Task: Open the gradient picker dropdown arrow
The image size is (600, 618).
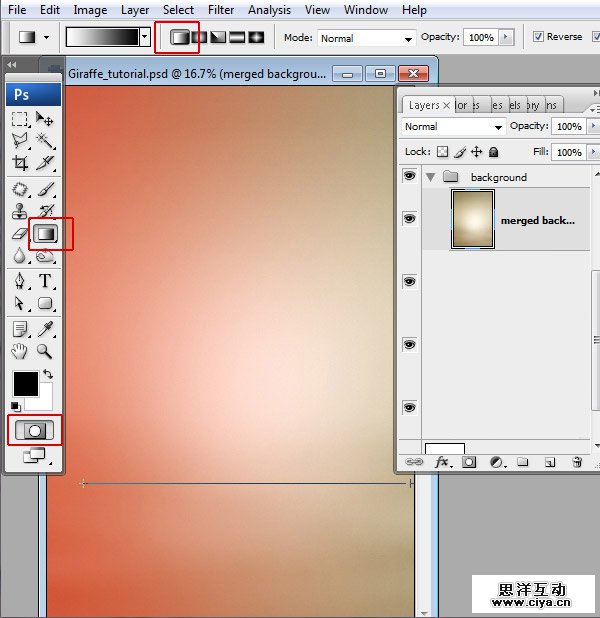Action: click(146, 37)
